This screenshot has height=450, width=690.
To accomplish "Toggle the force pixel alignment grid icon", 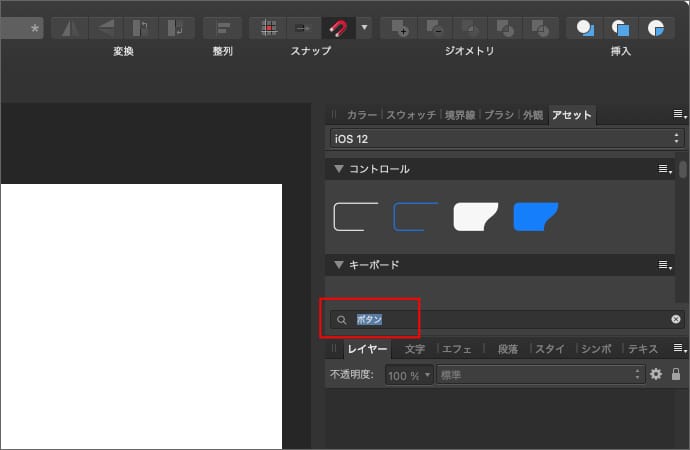I will click(x=268, y=27).
